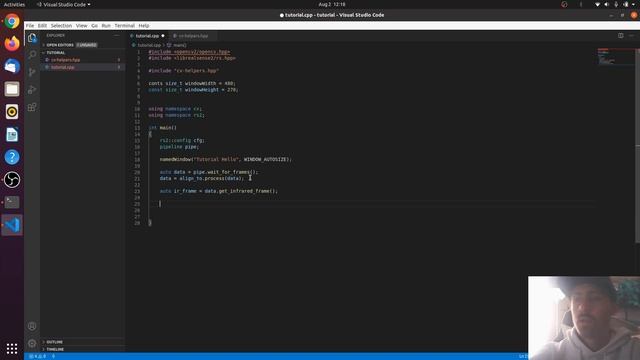Expand the Open Editors section
Image resolution: width=640 pixels, height=360 pixels.
point(60,45)
